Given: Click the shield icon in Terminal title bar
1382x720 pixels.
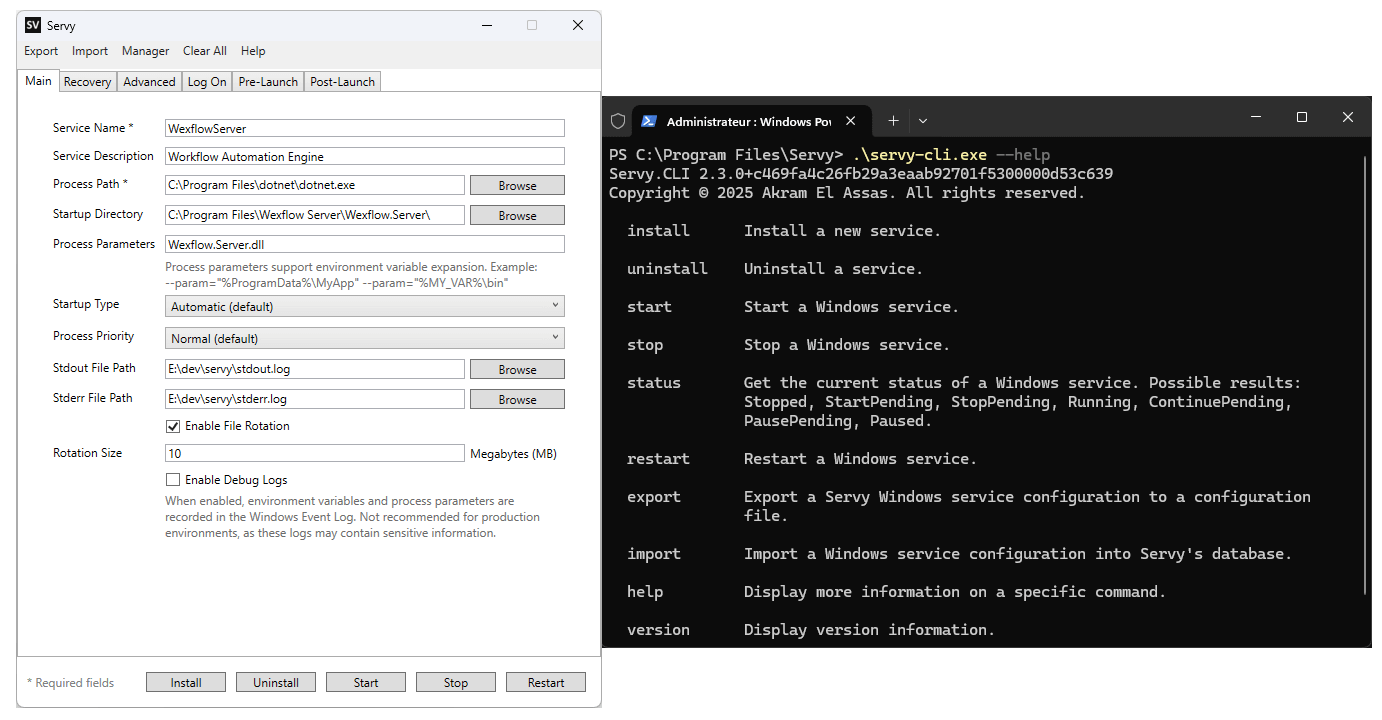Looking at the screenshot, I should click(x=617, y=119).
